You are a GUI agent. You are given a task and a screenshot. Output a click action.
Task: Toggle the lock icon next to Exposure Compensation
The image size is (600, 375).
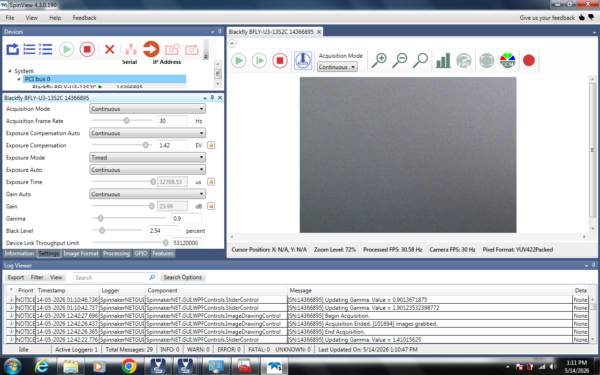point(211,145)
